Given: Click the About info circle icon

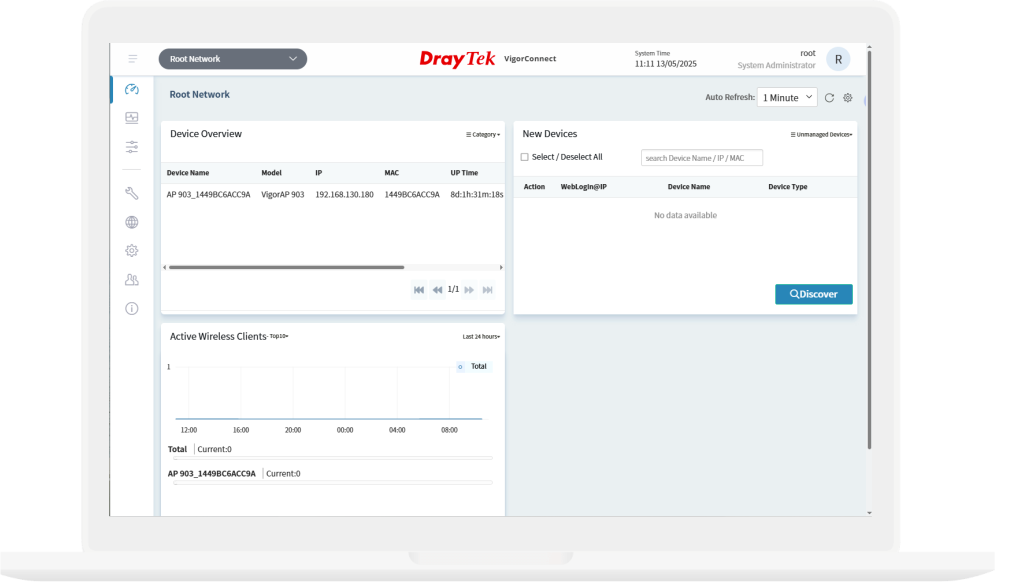Looking at the screenshot, I should [x=131, y=308].
